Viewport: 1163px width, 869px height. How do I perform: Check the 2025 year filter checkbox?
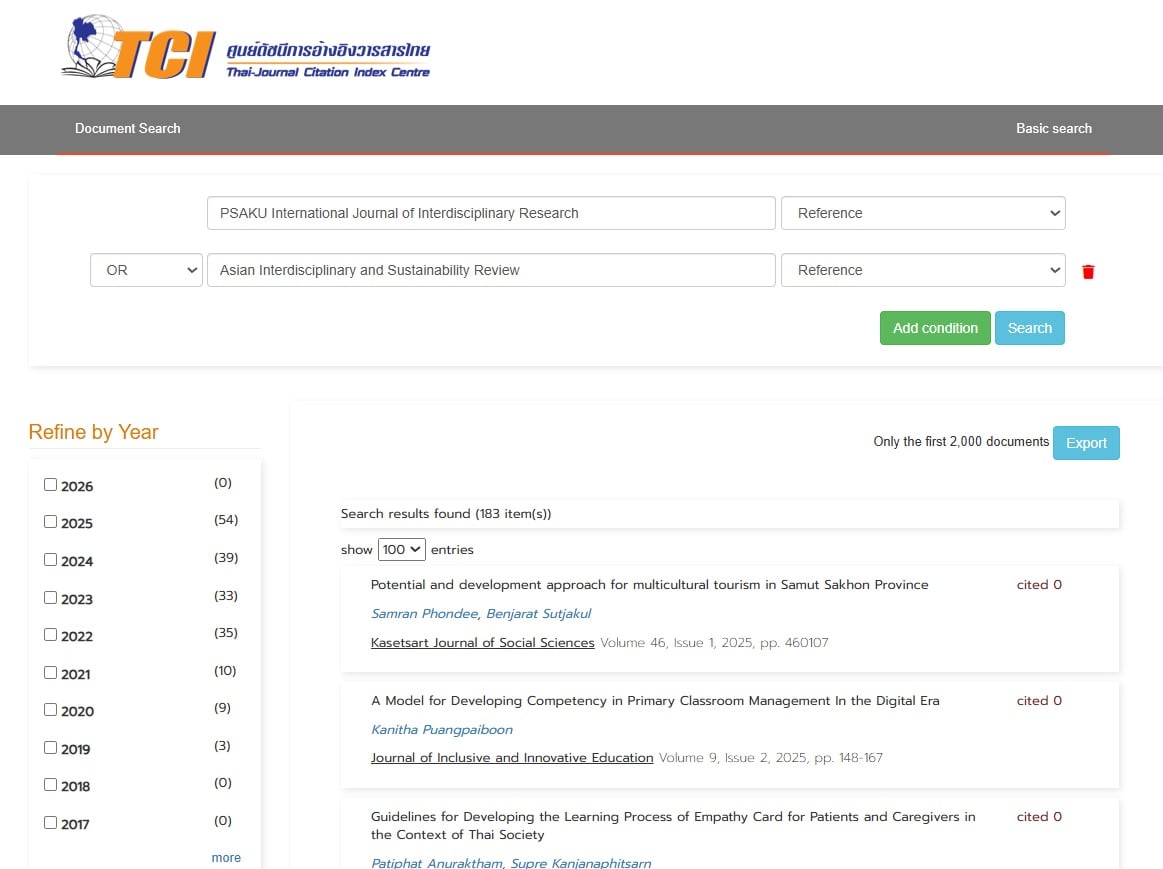point(51,522)
